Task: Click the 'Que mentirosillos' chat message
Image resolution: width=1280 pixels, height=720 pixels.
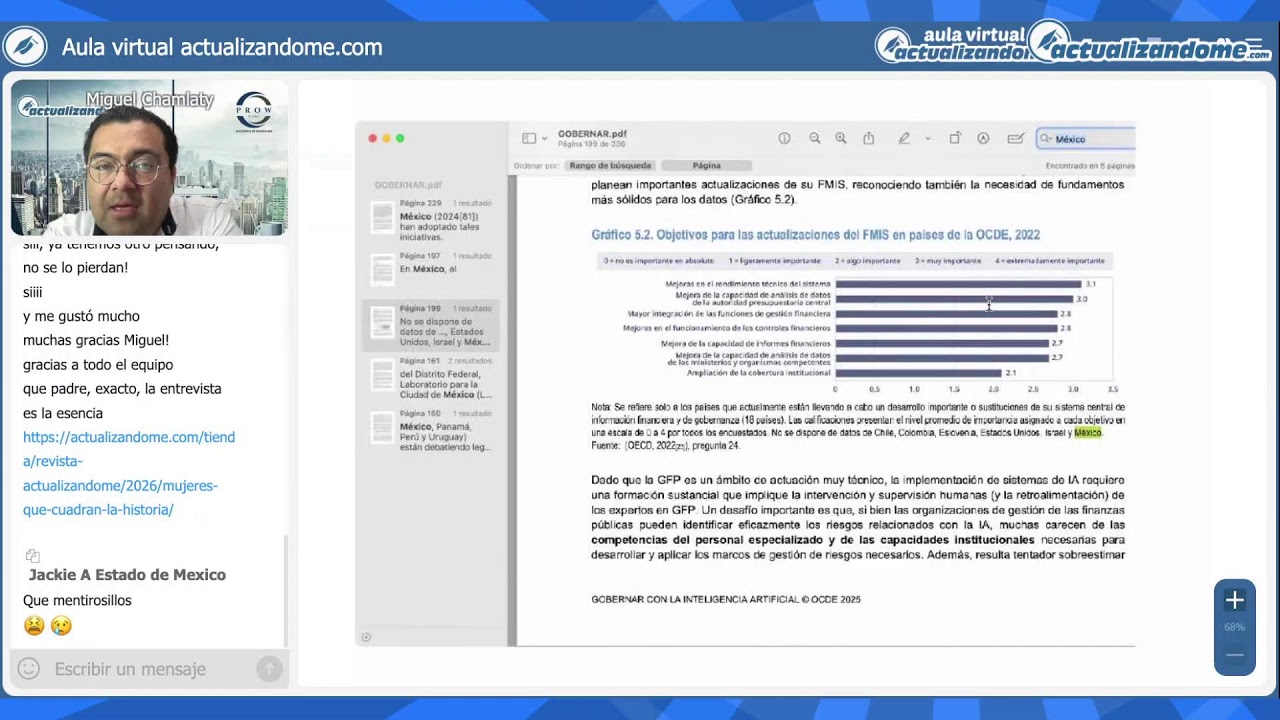Action: pos(77,601)
